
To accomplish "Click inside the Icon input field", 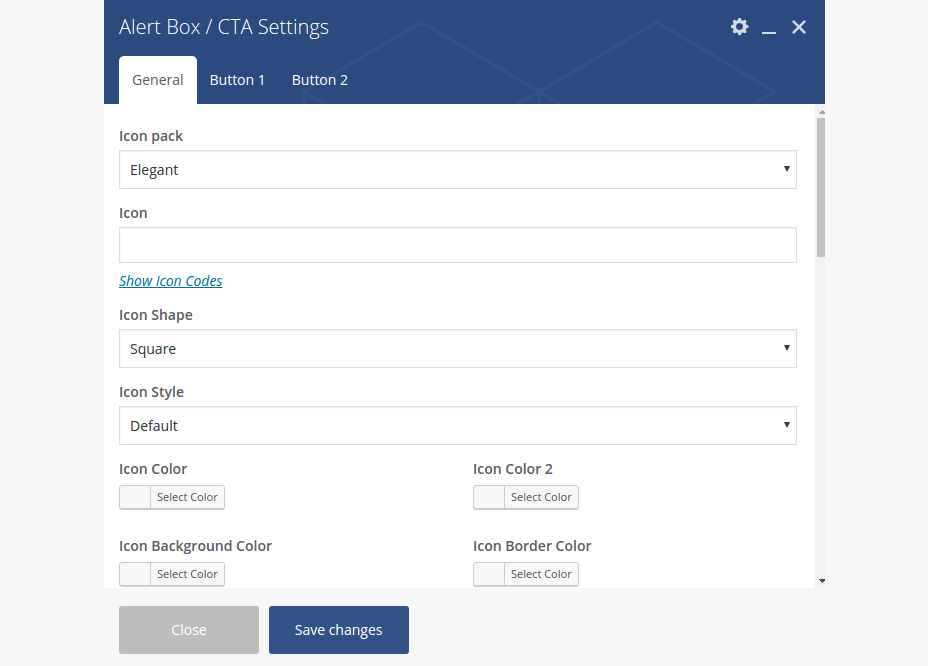I will (457, 245).
